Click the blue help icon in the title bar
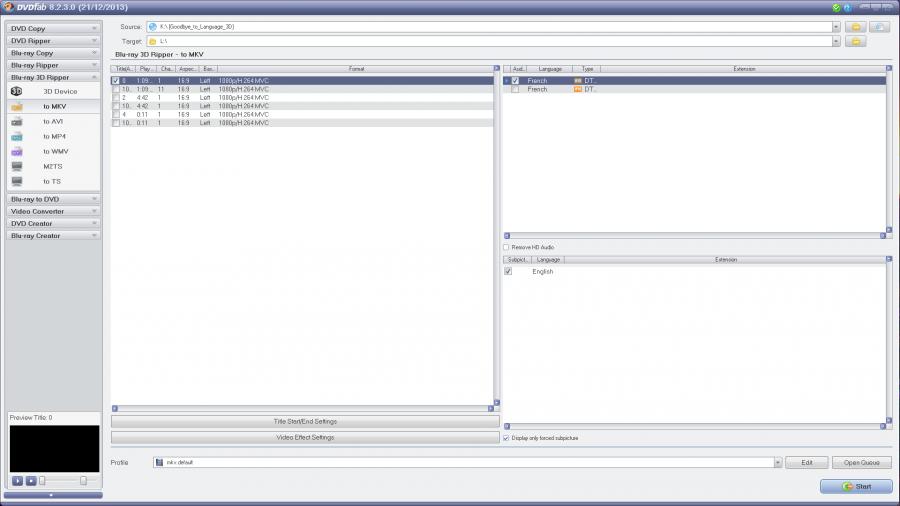900x506 pixels. 847,7
